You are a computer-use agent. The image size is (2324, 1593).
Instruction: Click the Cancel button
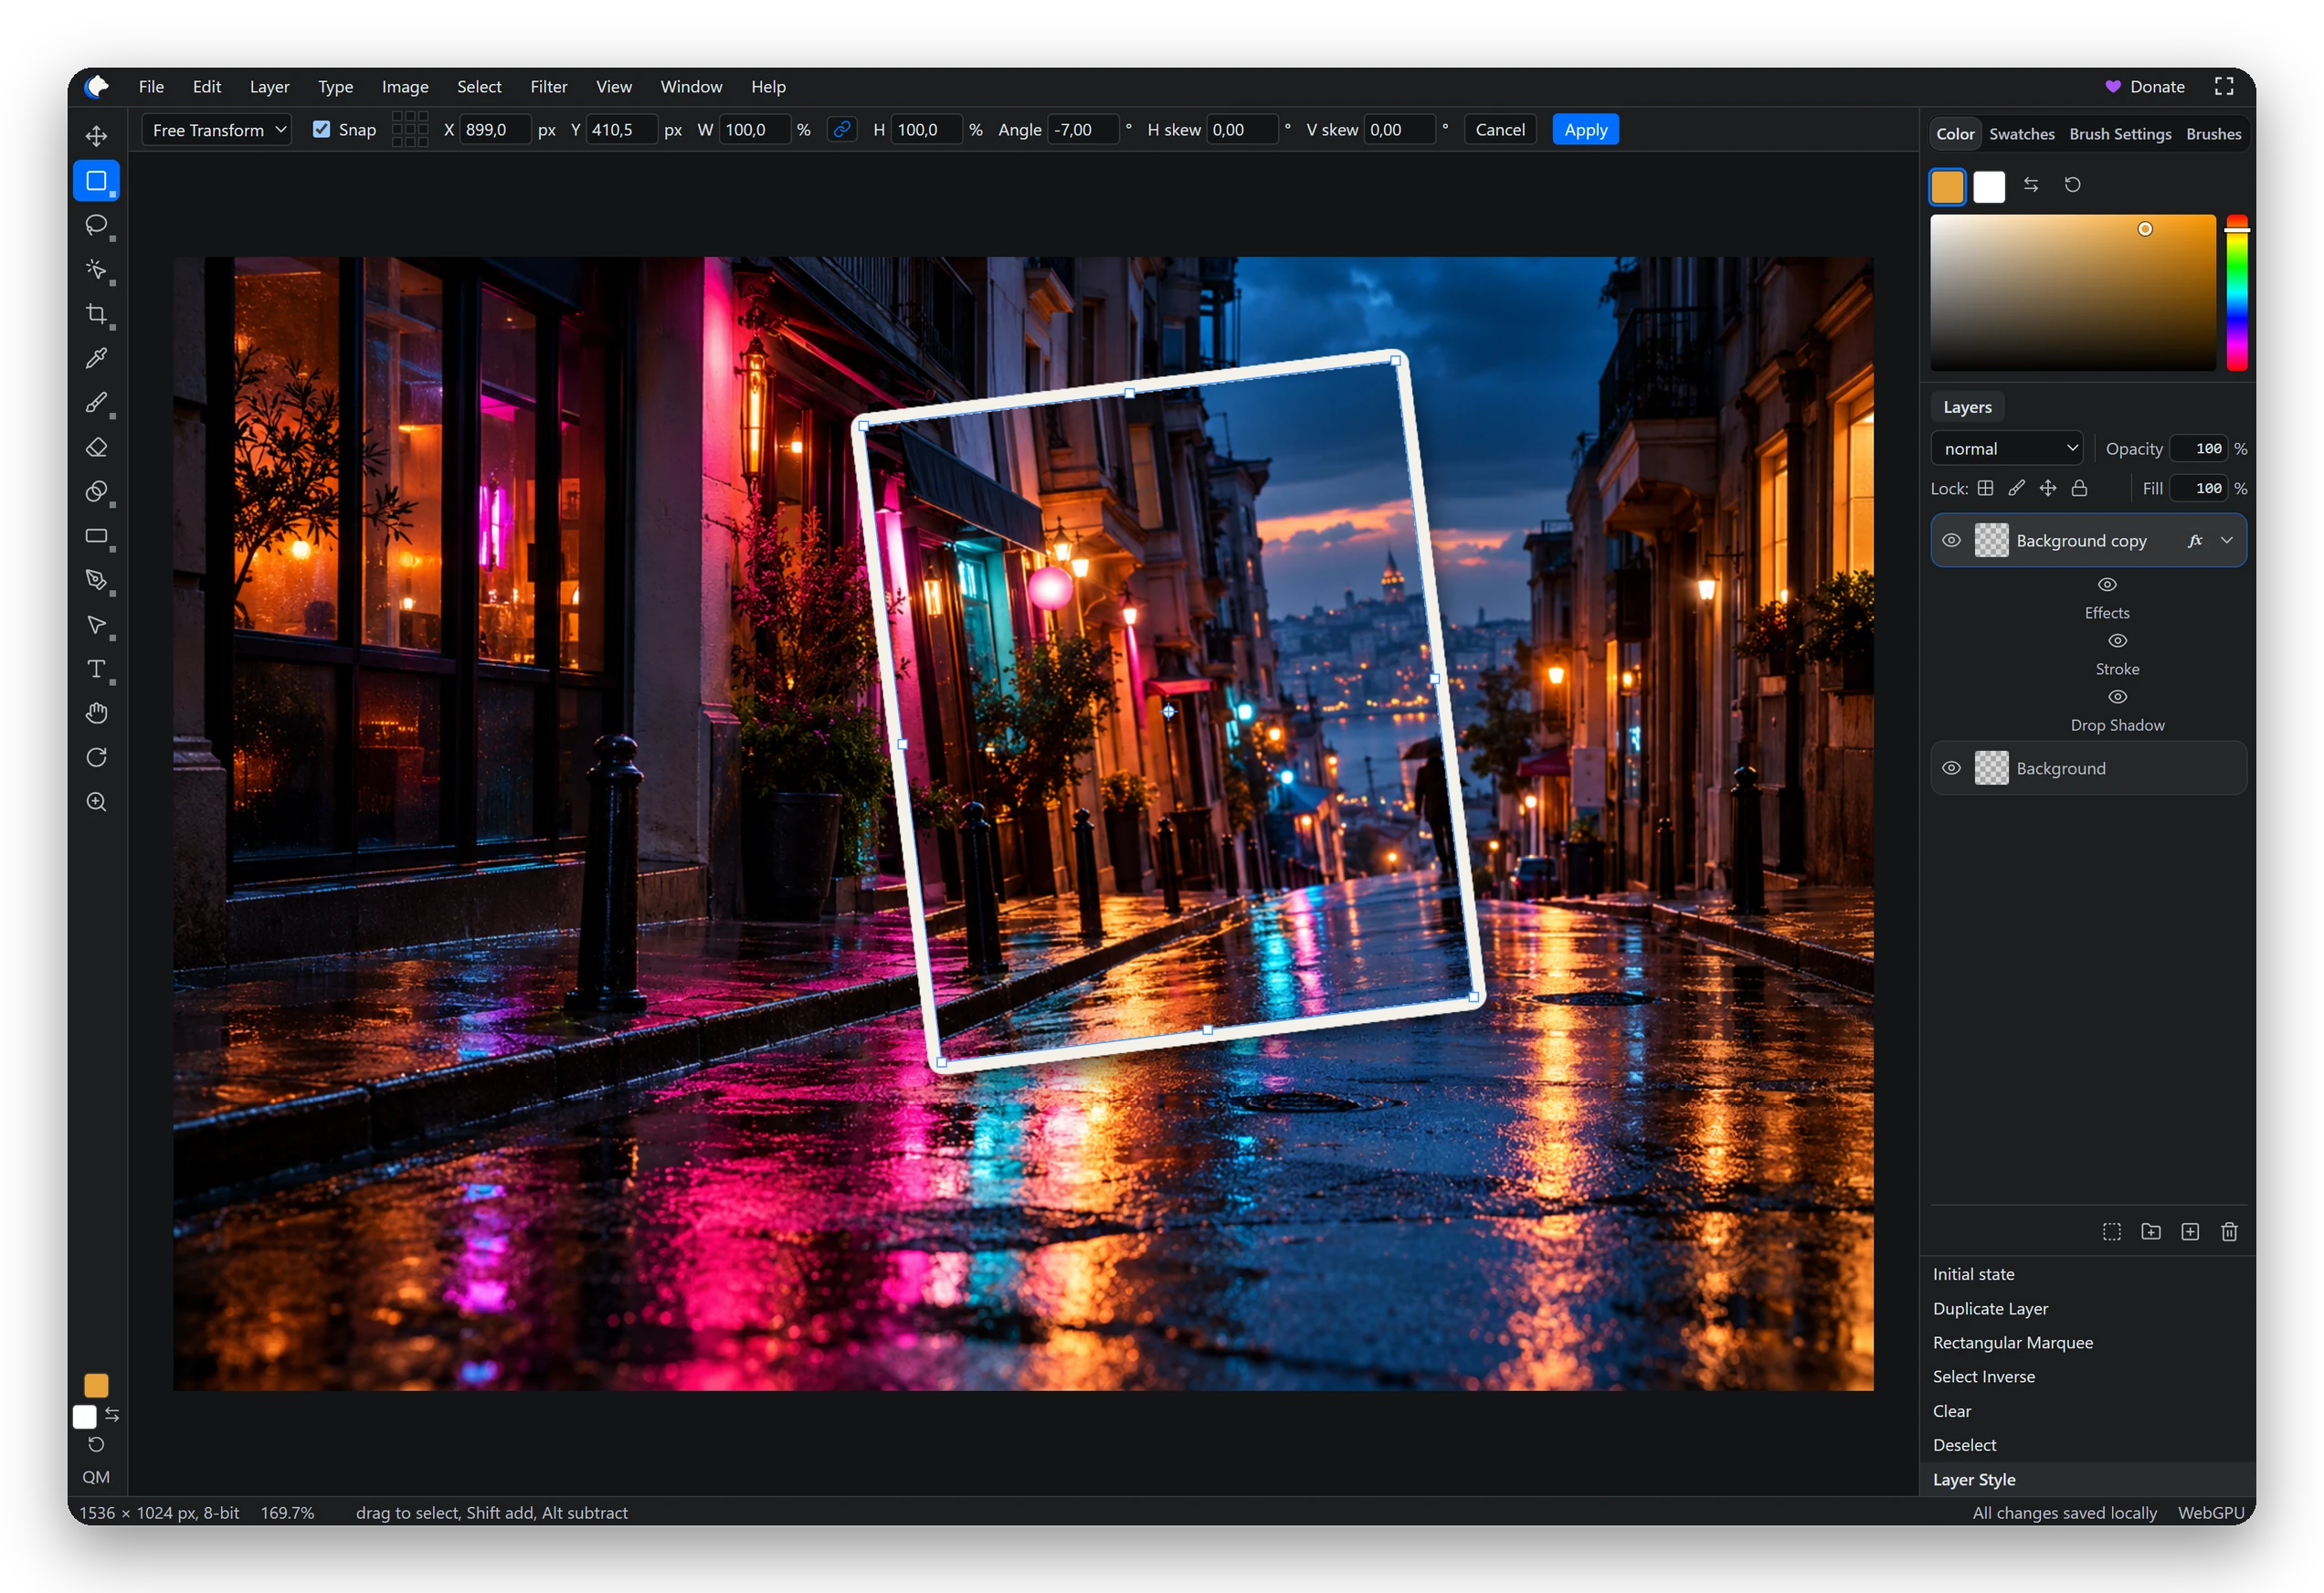(x=1500, y=130)
